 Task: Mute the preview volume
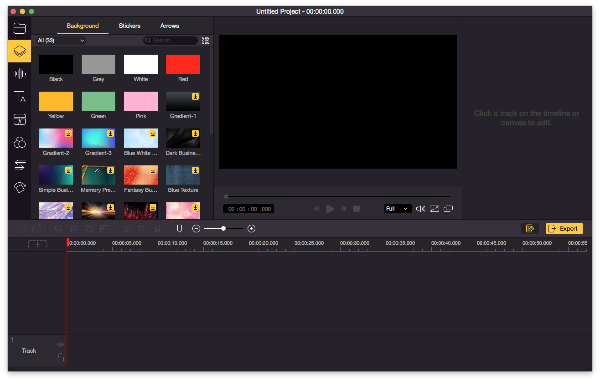tap(420, 209)
